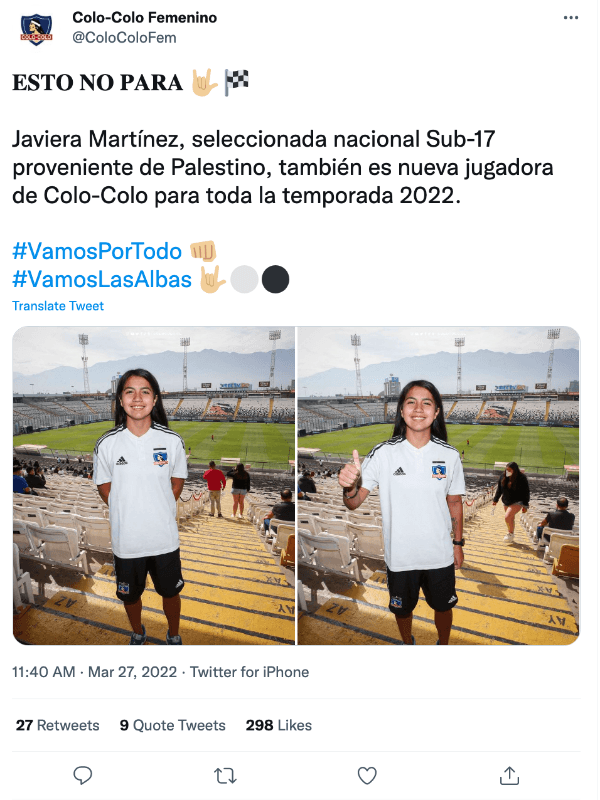This screenshot has width=600, height=800.
Task: Open the Colo-Colo Femenino profile name
Action: [144, 17]
